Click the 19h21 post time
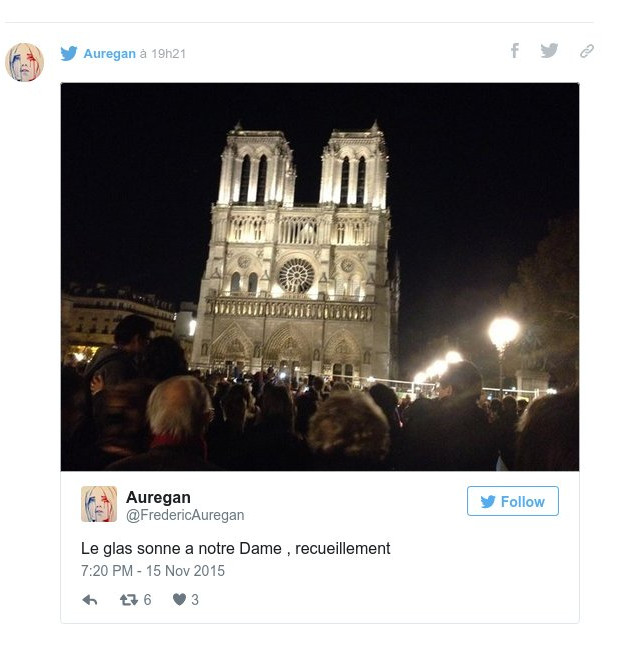The image size is (619, 645). point(168,54)
